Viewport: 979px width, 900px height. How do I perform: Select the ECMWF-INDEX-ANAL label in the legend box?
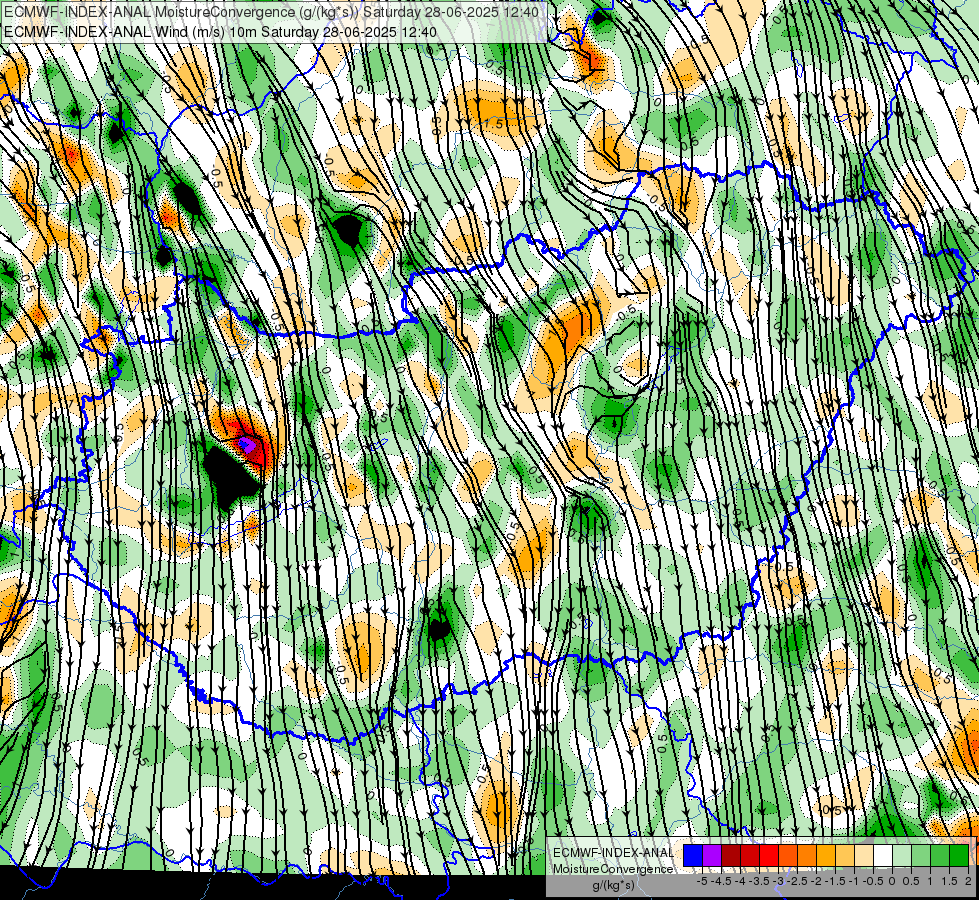pos(614,853)
